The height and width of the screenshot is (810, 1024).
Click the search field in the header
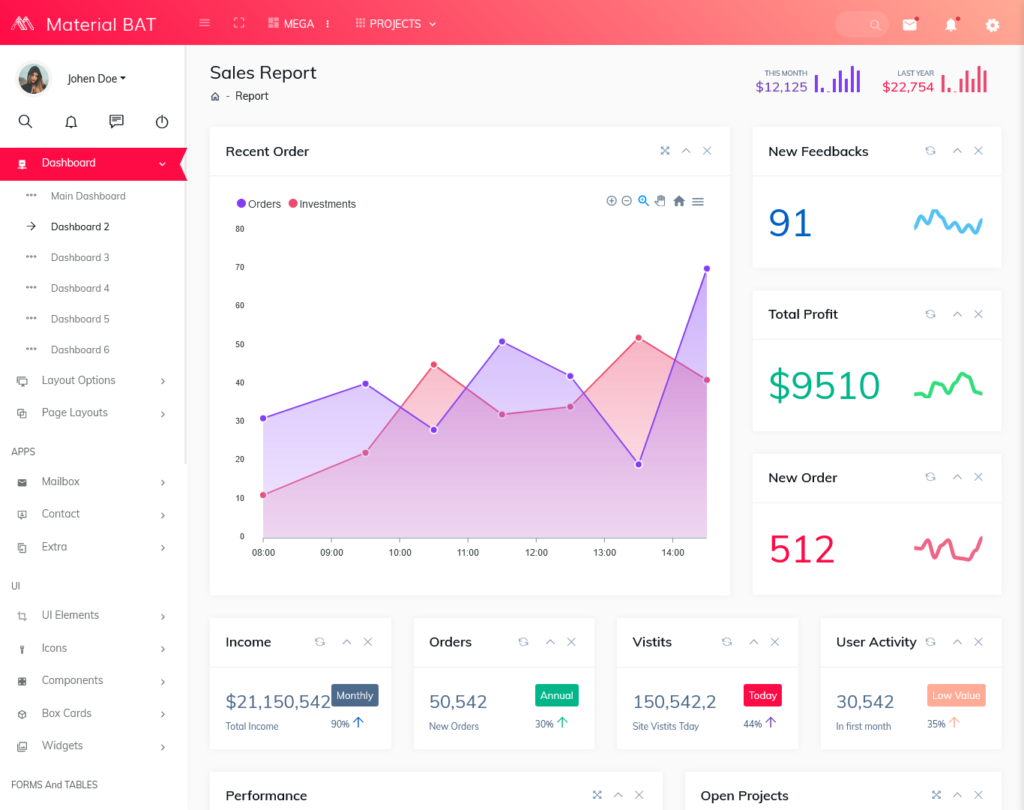(x=860, y=25)
